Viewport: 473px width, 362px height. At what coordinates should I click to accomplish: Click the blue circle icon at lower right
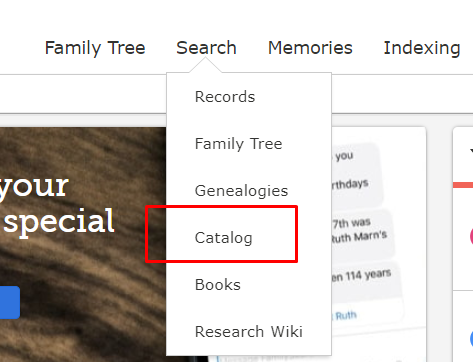pyautogui.click(x=471, y=339)
